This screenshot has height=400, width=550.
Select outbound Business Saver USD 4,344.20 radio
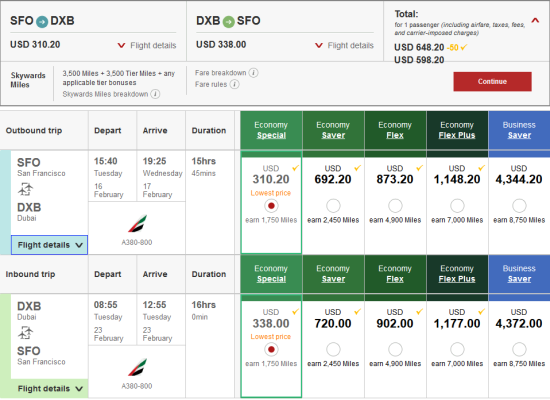(x=519, y=206)
